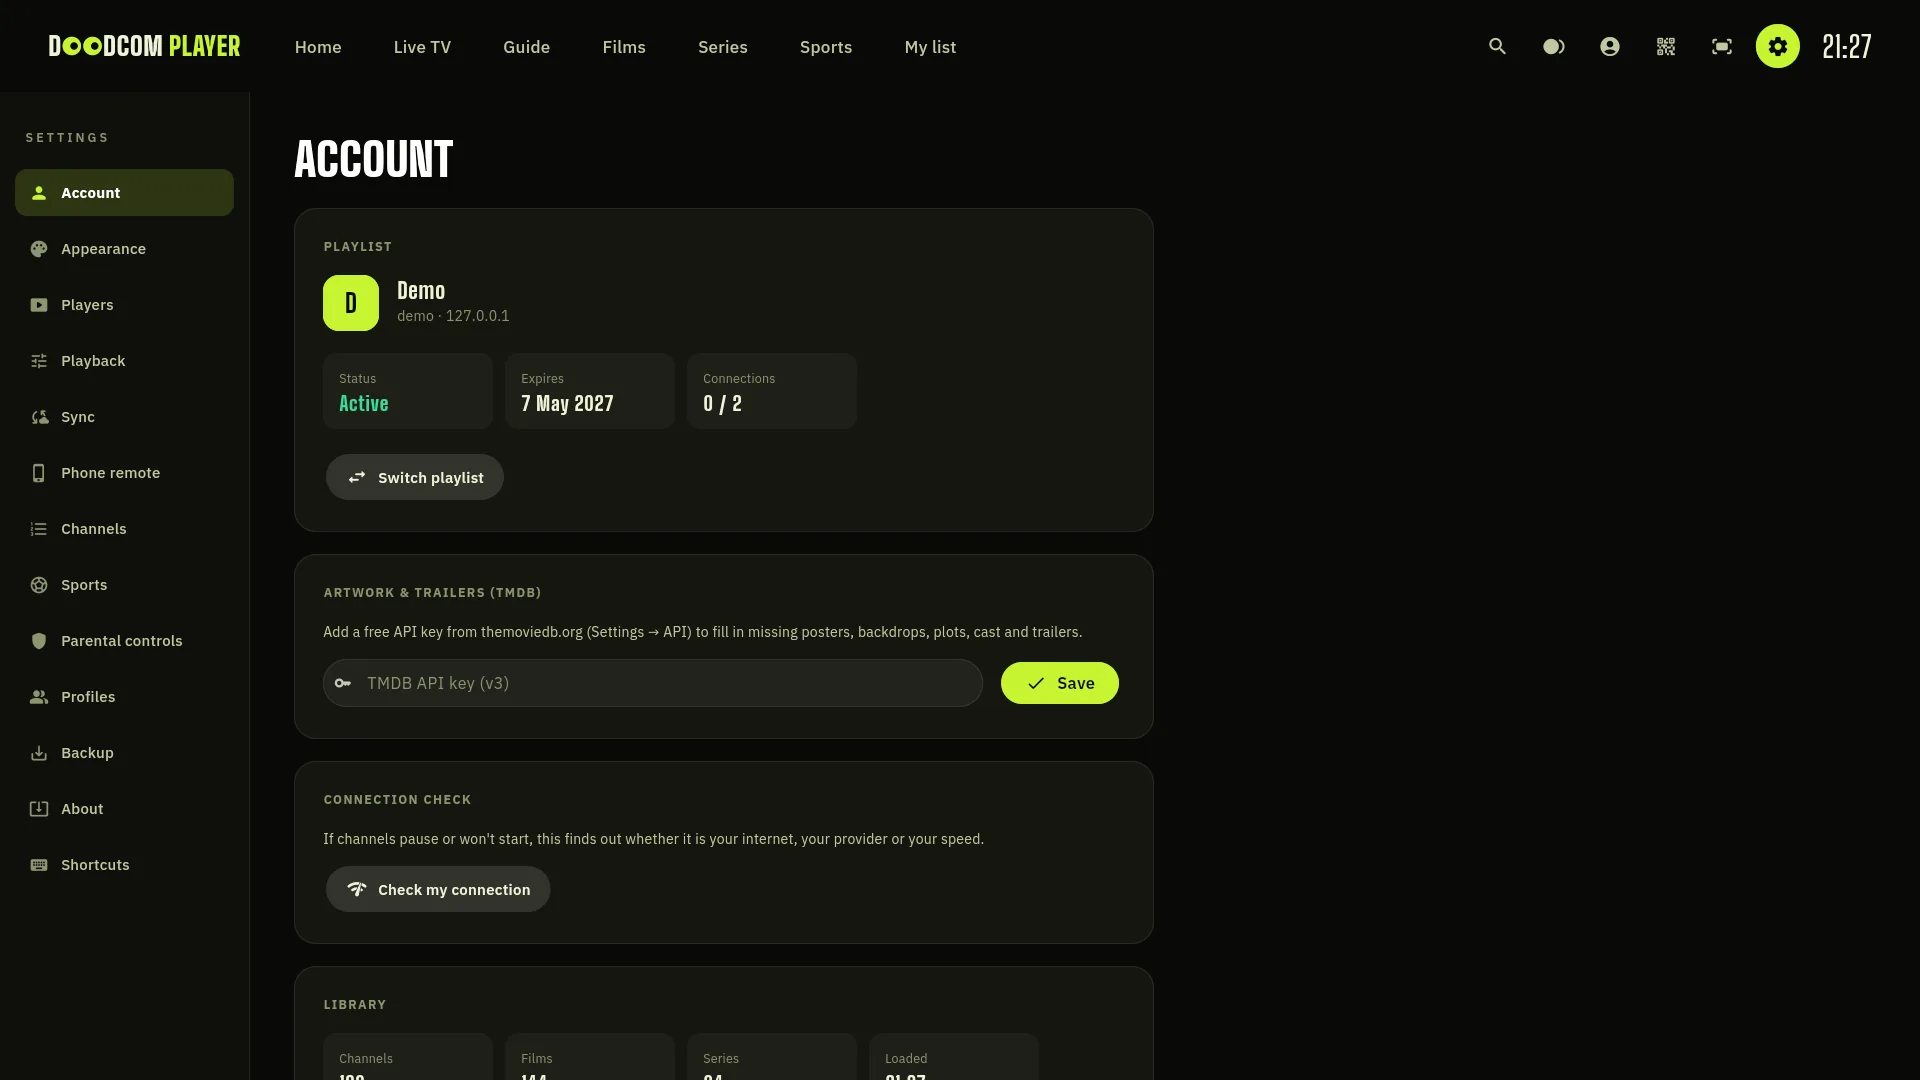The width and height of the screenshot is (1920, 1080).
Task: Open Shortcuts section in sidebar
Action: click(124, 864)
